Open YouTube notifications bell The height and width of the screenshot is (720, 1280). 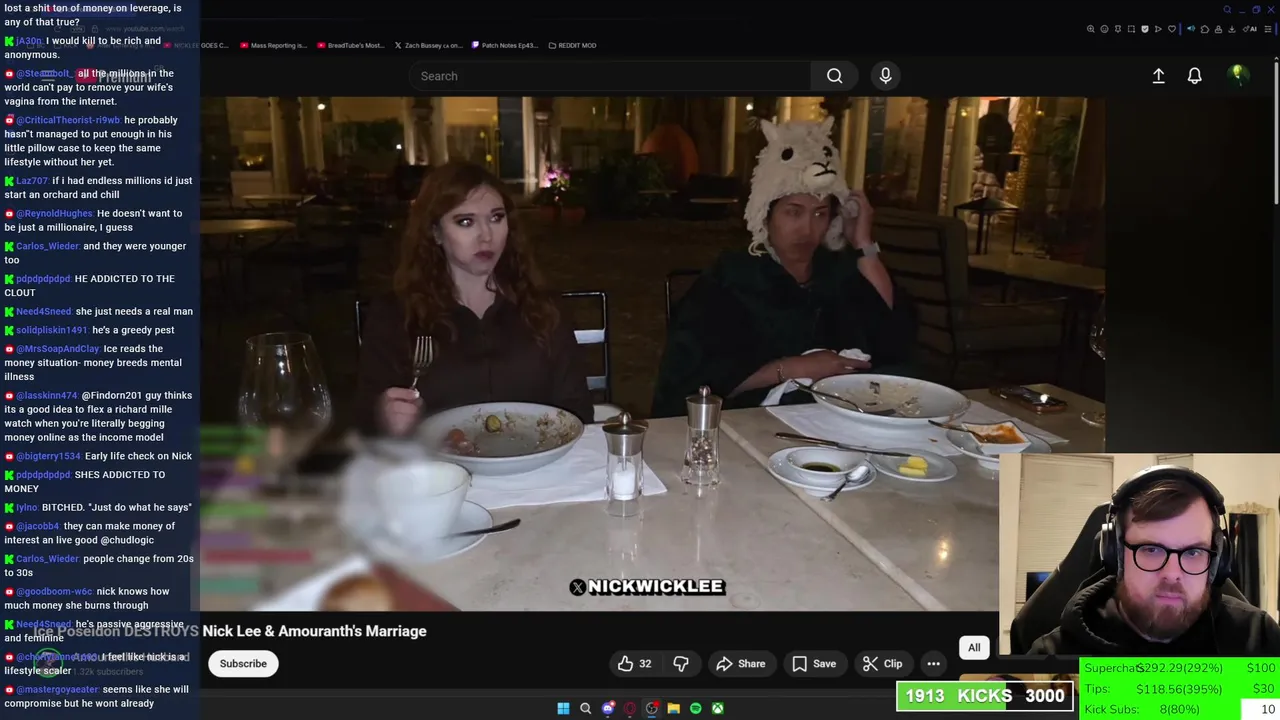click(x=1194, y=76)
